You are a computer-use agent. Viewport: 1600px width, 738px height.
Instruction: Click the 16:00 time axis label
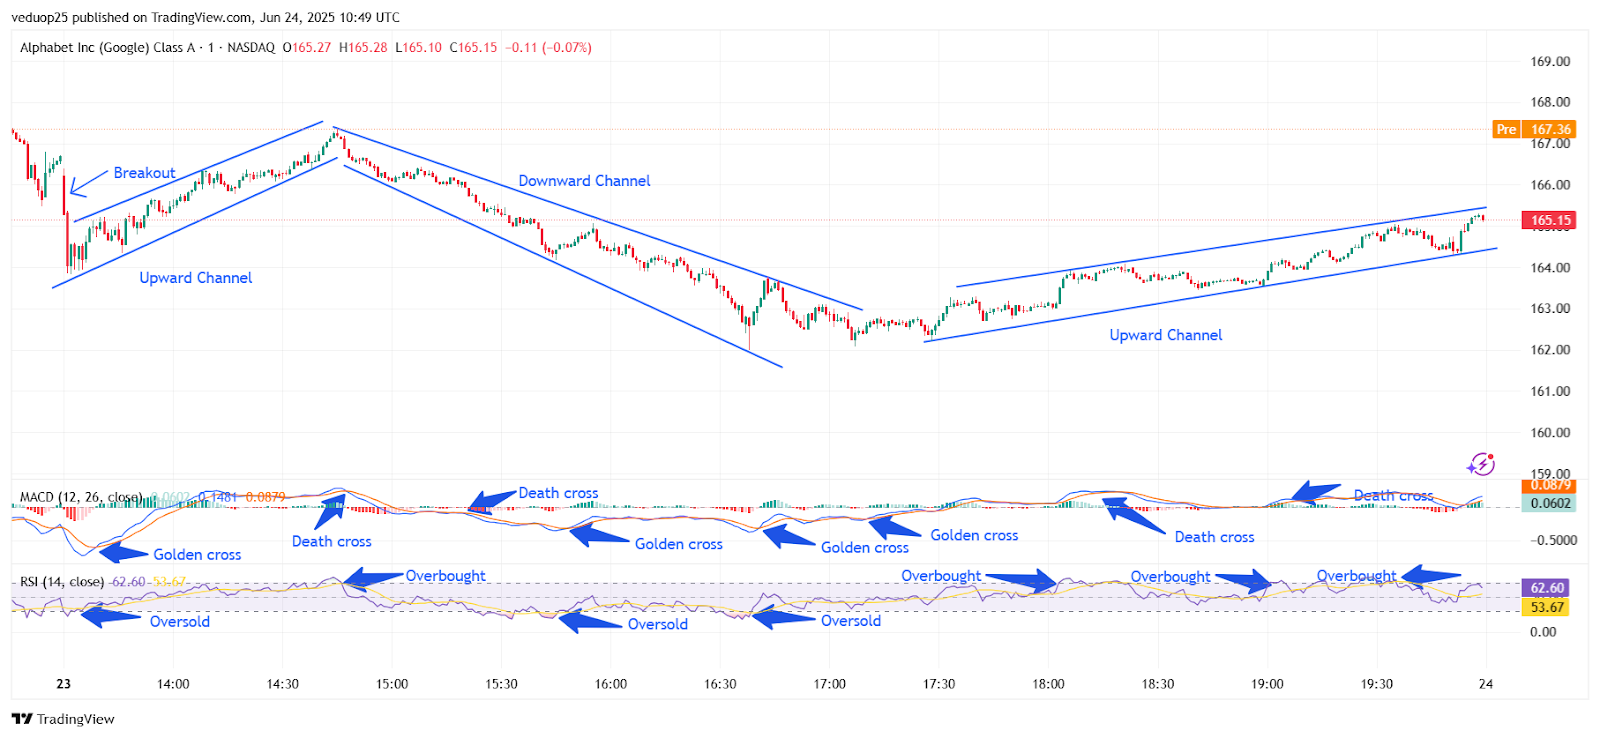(x=611, y=684)
